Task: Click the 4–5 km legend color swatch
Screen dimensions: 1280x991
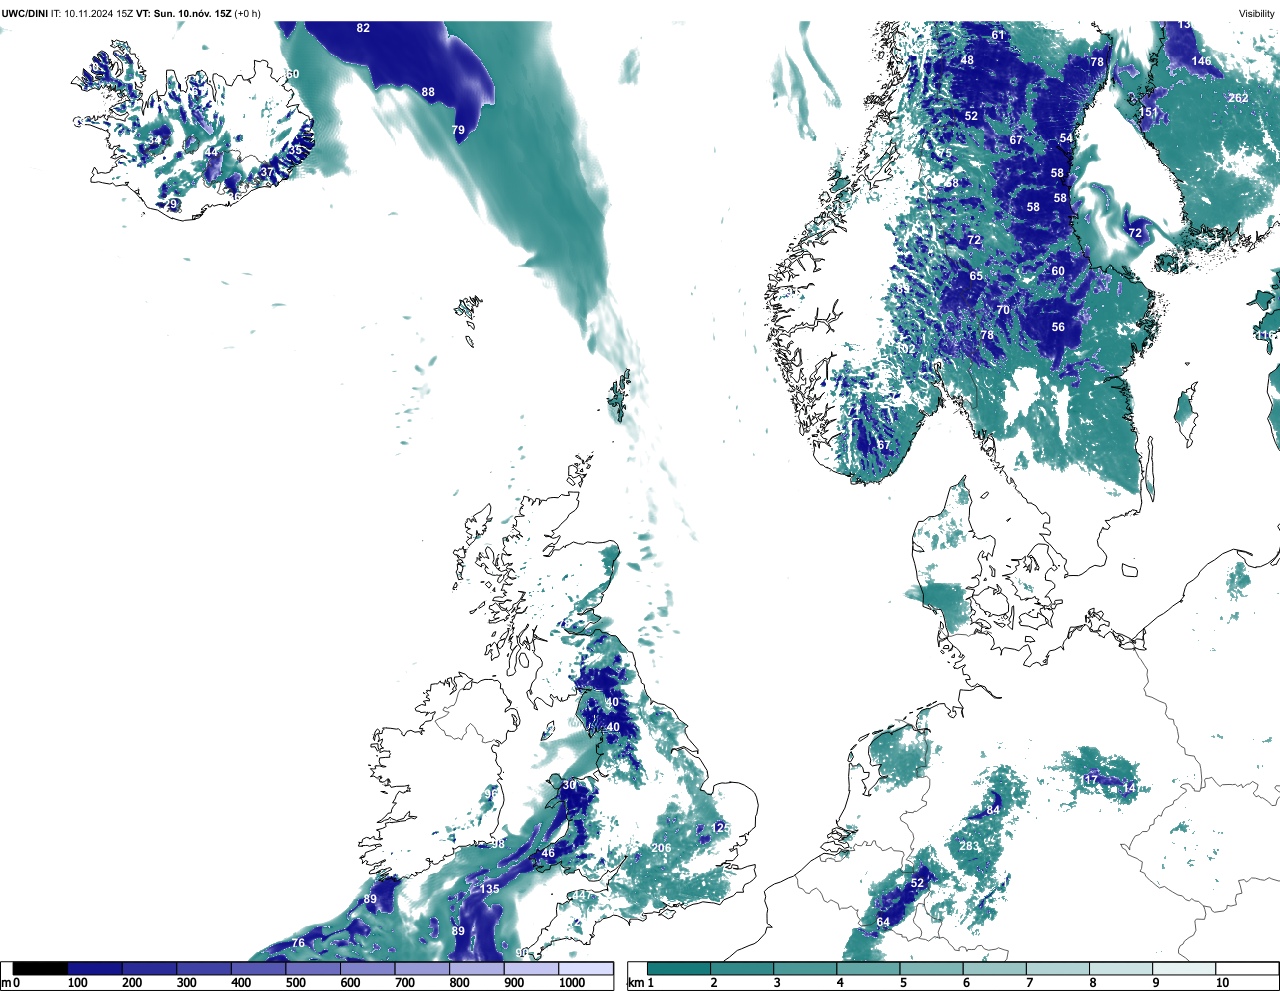Action: pyautogui.click(x=869, y=968)
